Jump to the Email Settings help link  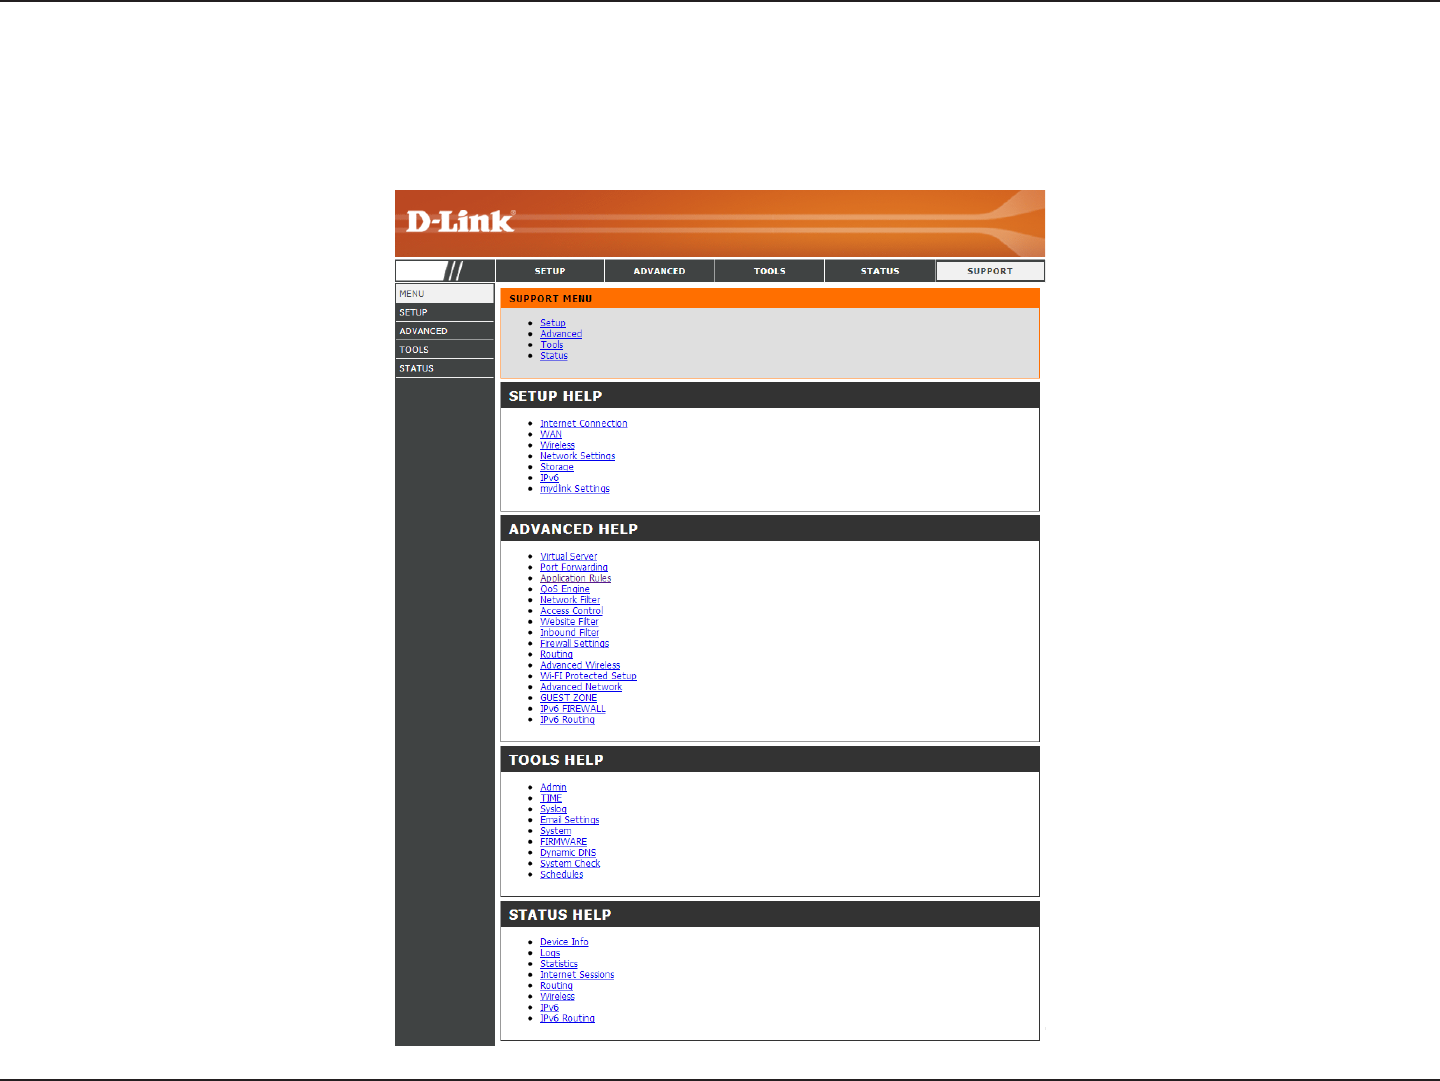pyautogui.click(x=570, y=821)
